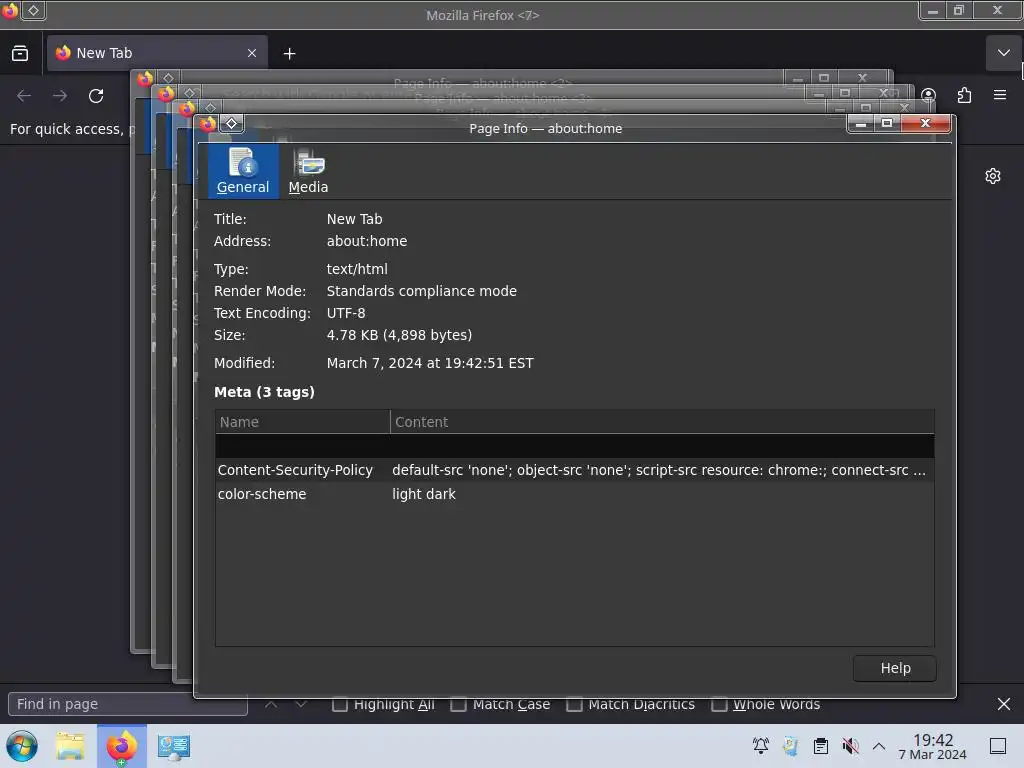Open the list all tabs dropdown

coord(1003,53)
